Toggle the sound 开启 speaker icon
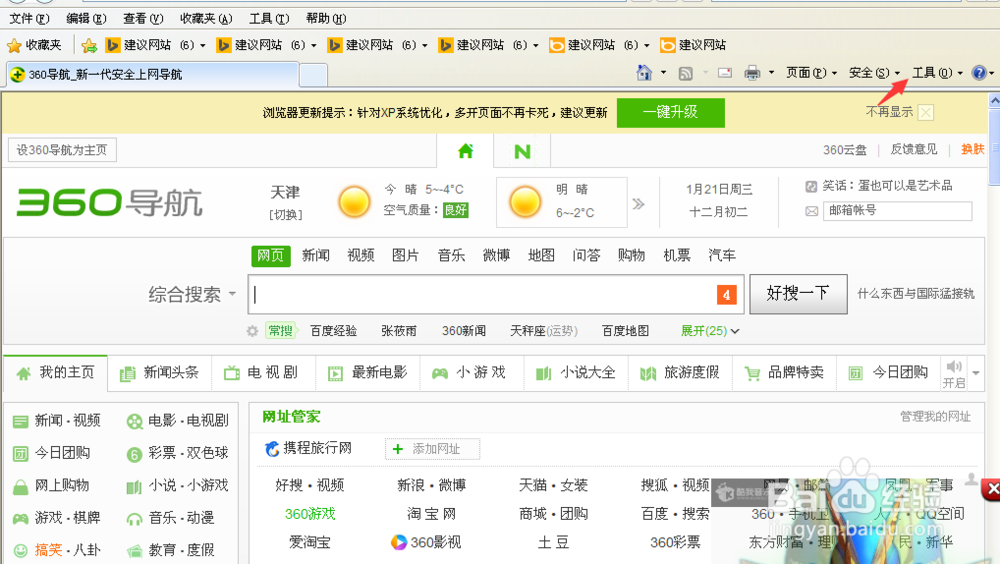The width and height of the screenshot is (1000, 564). [954, 366]
